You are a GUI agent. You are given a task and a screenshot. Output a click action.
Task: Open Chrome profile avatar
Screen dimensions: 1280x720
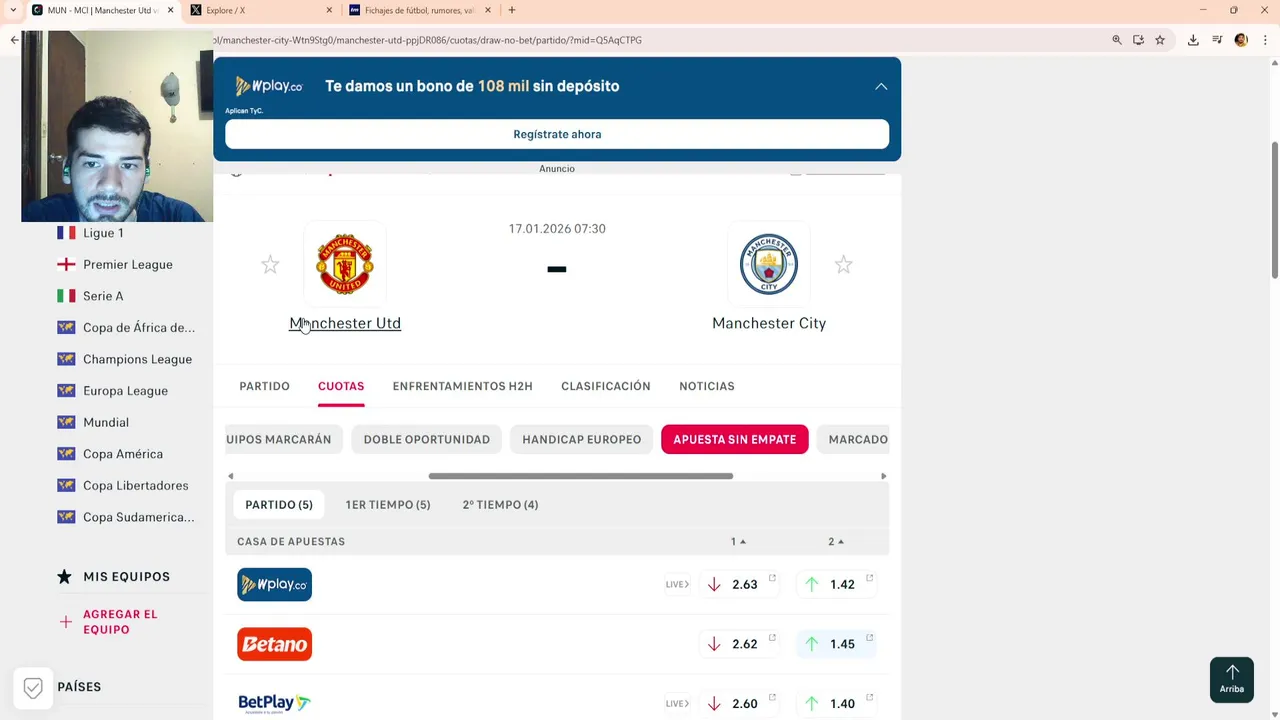[1241, 40]
